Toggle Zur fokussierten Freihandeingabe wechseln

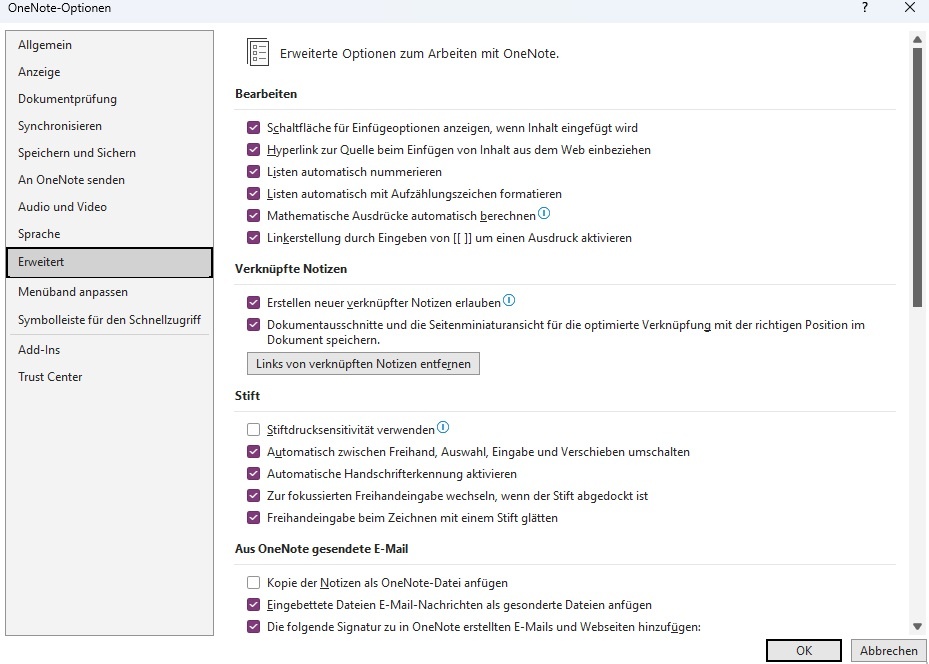(254, 495)
